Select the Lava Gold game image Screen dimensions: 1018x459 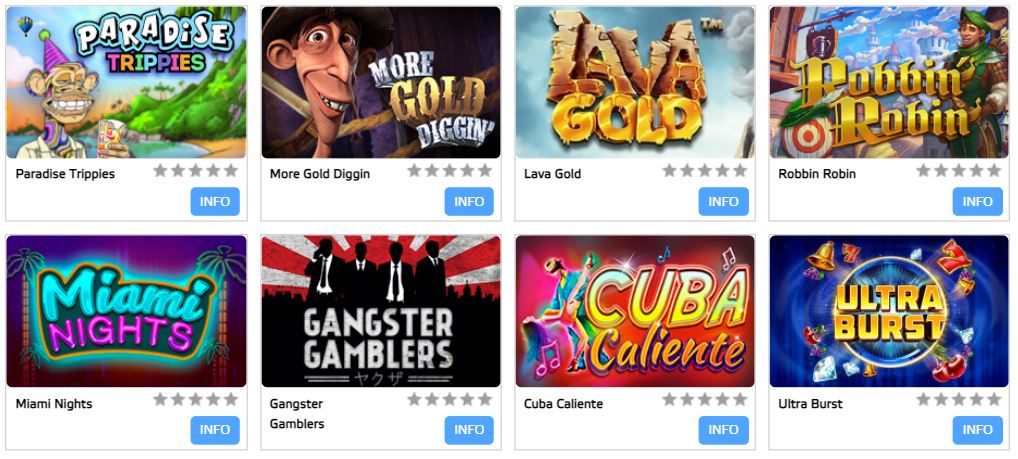(635, 82)
